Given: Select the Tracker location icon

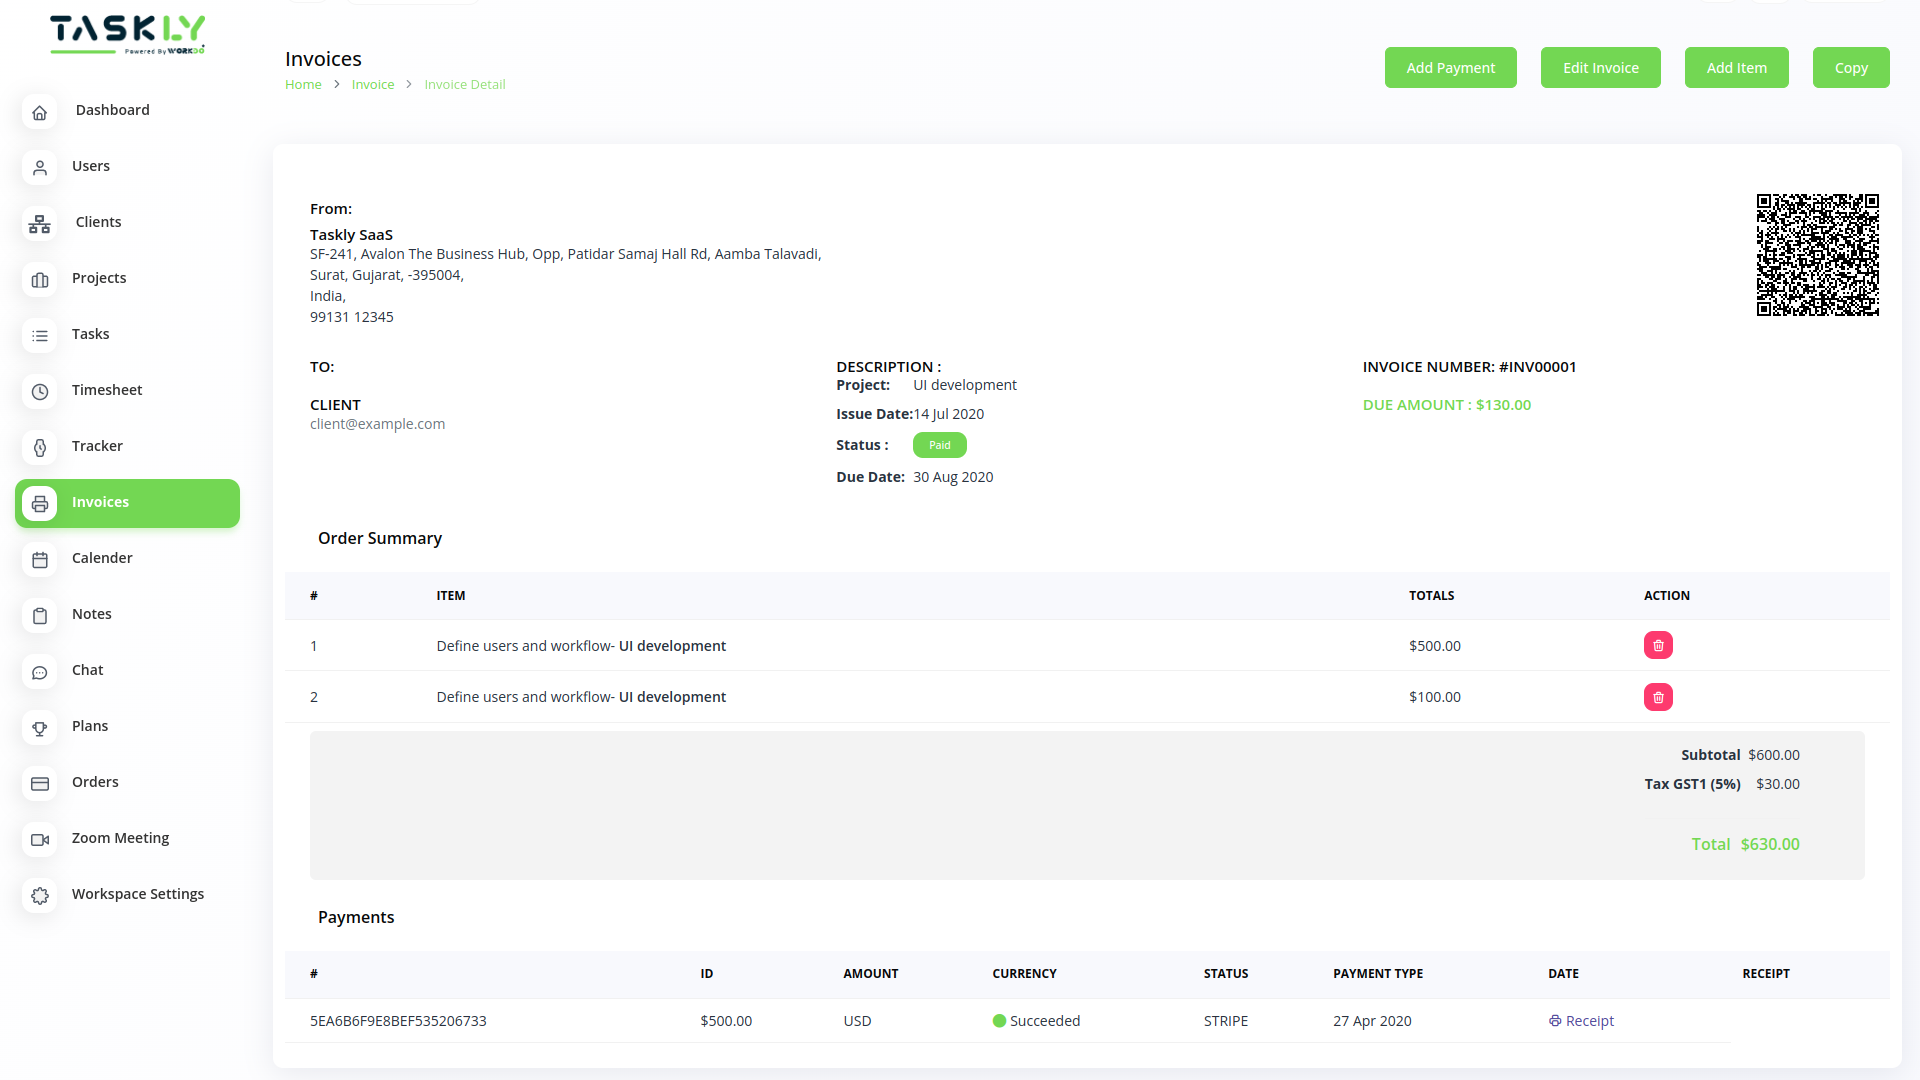Looking at the screenshot, I should pos(39,448).
